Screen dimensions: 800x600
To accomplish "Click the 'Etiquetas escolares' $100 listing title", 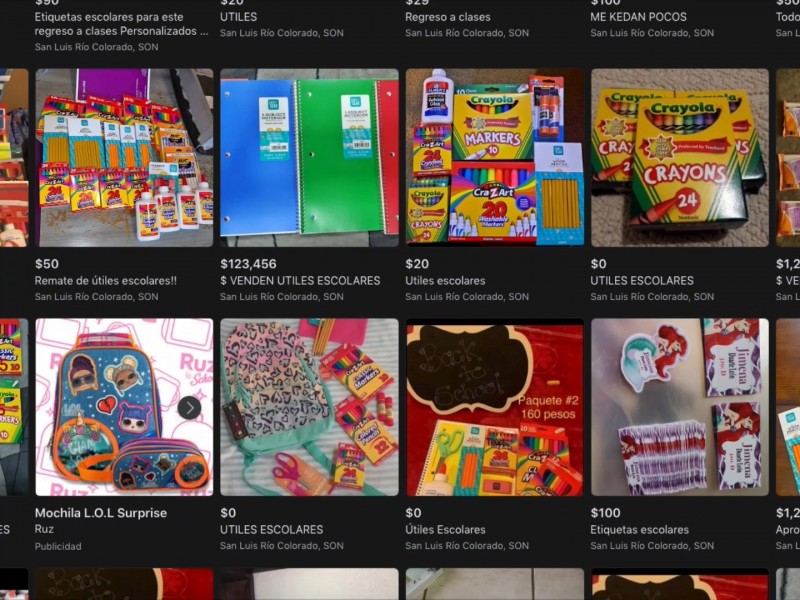I will point(639,530).
